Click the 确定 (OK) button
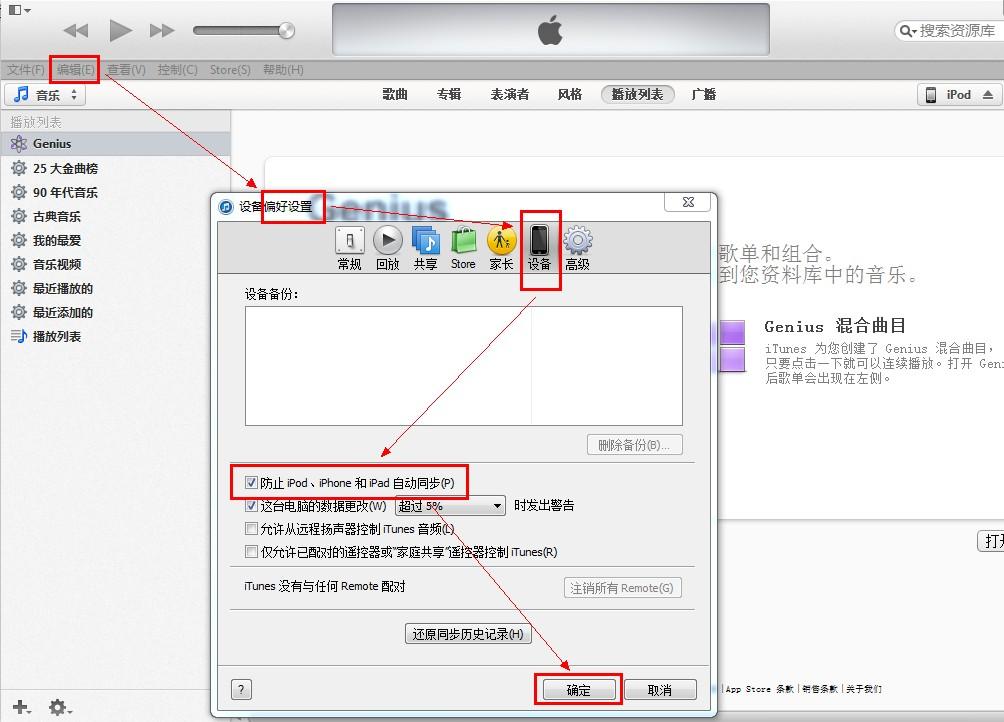1004x722 pixels. coord(579,689)
